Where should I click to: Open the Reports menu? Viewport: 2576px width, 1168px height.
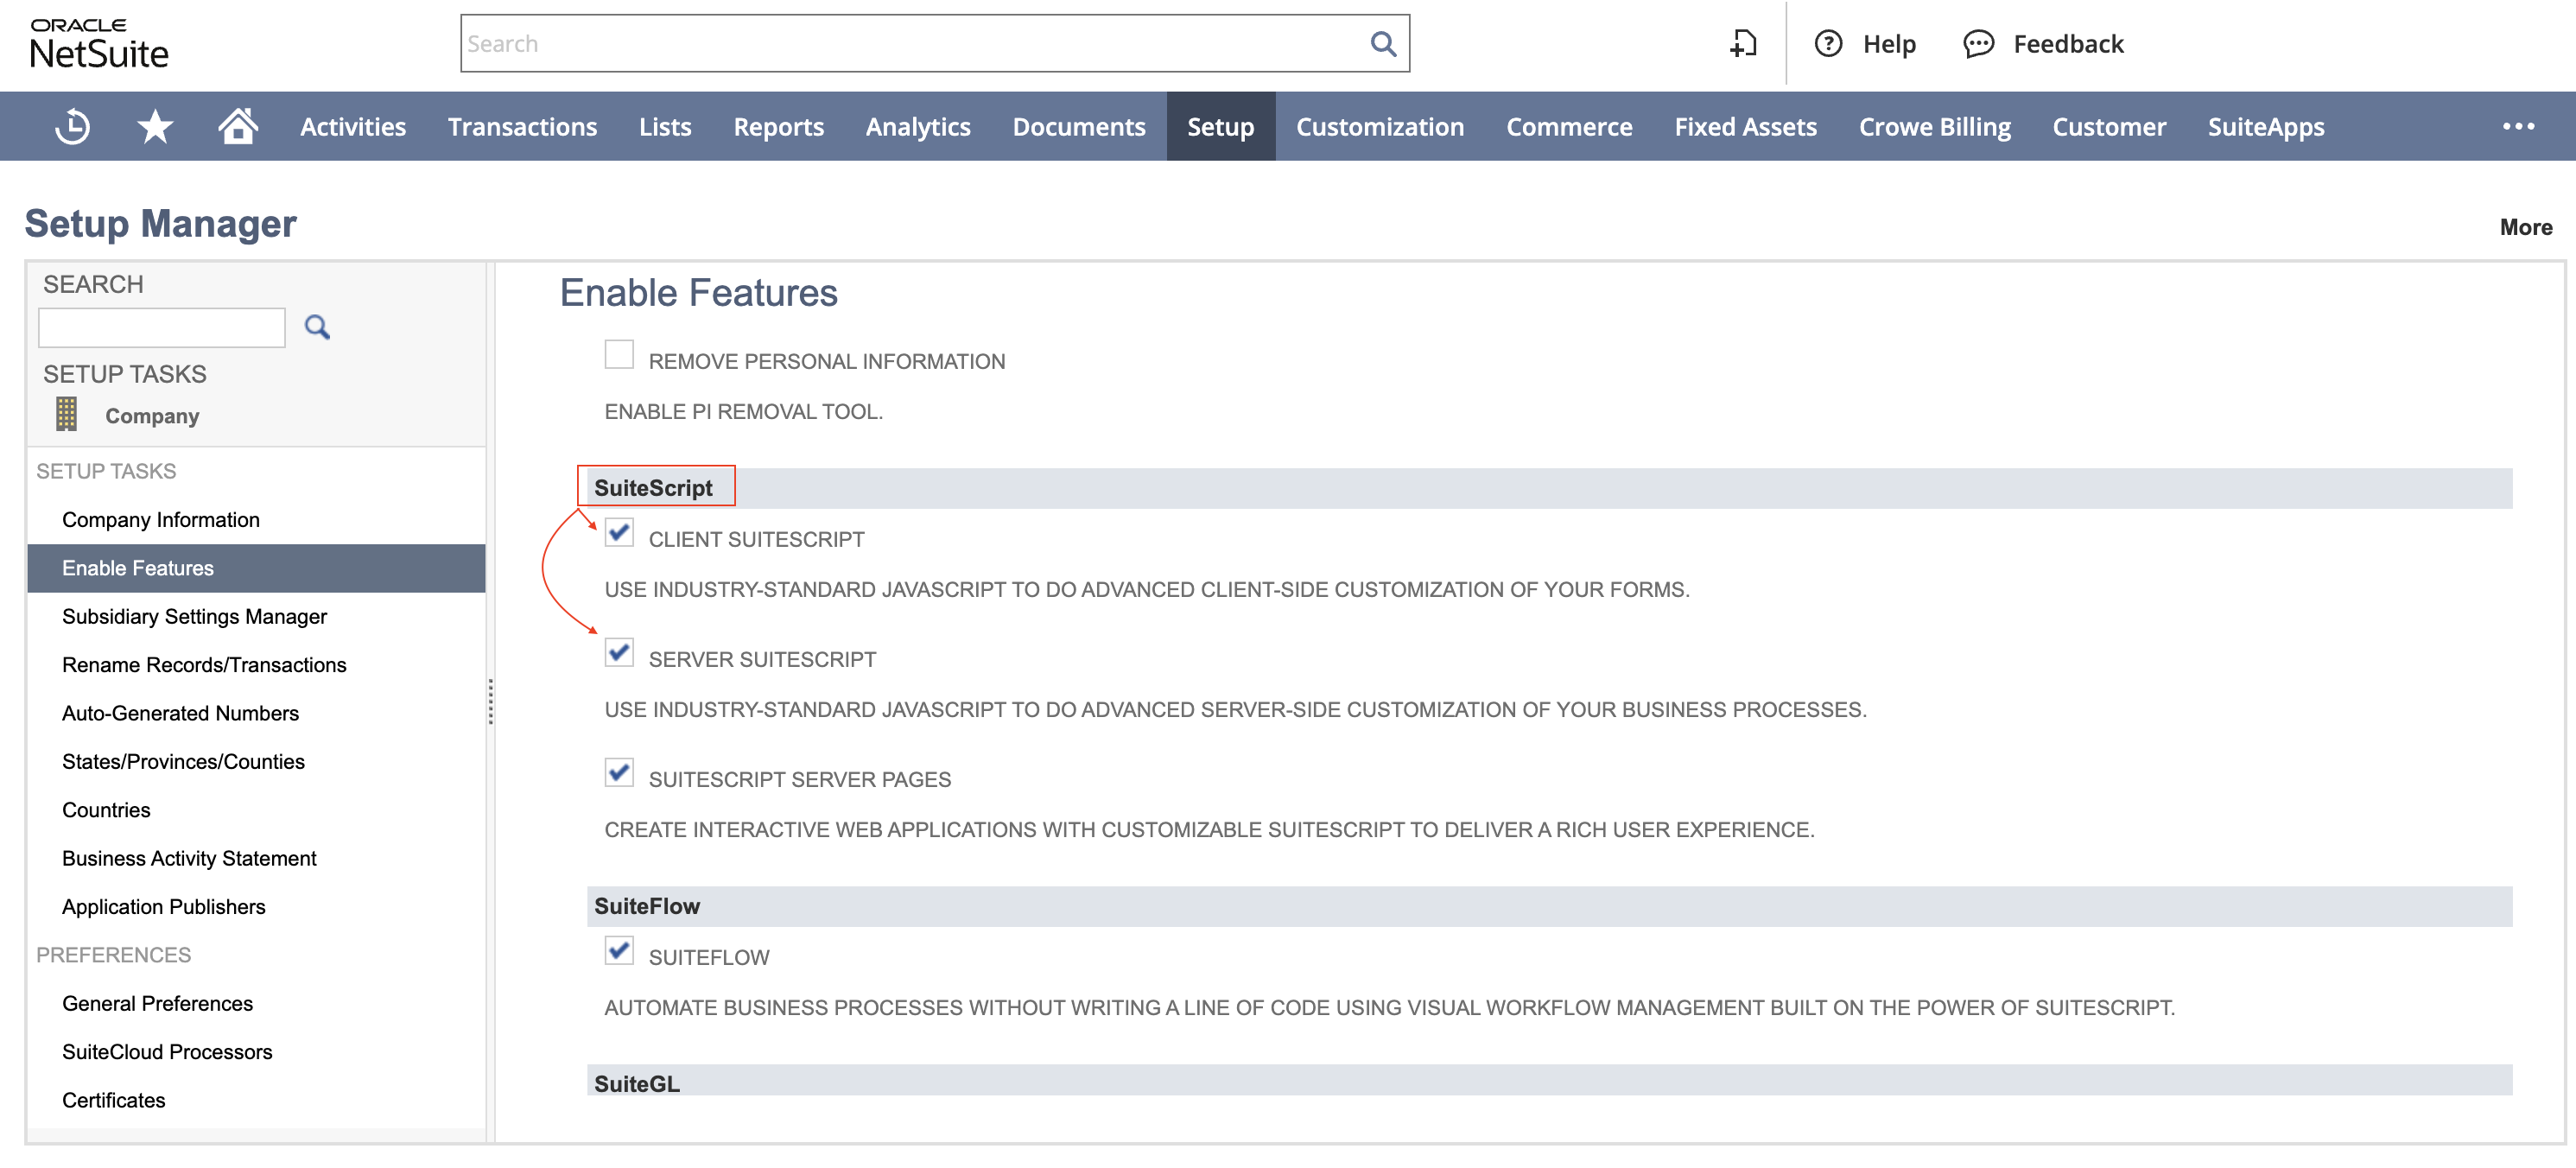pos(778,127)
